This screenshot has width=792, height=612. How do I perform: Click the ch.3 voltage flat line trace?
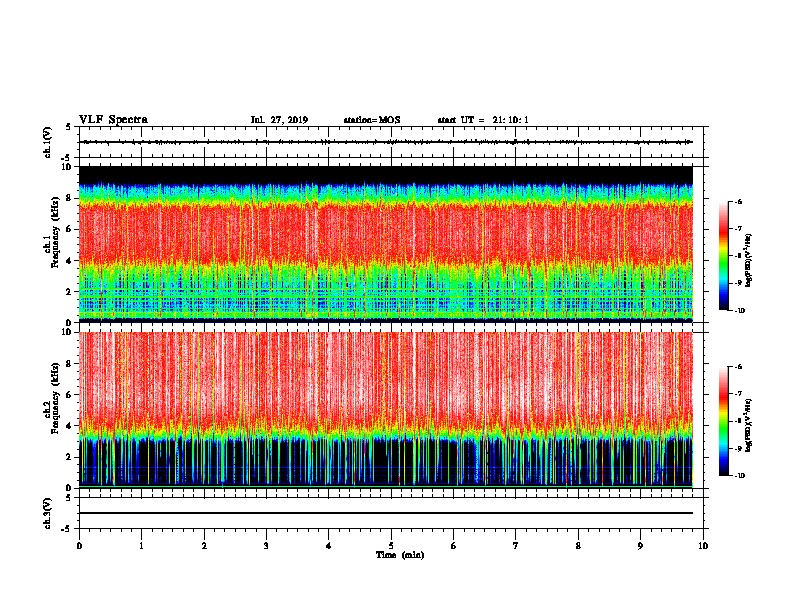tap(386, 513)
